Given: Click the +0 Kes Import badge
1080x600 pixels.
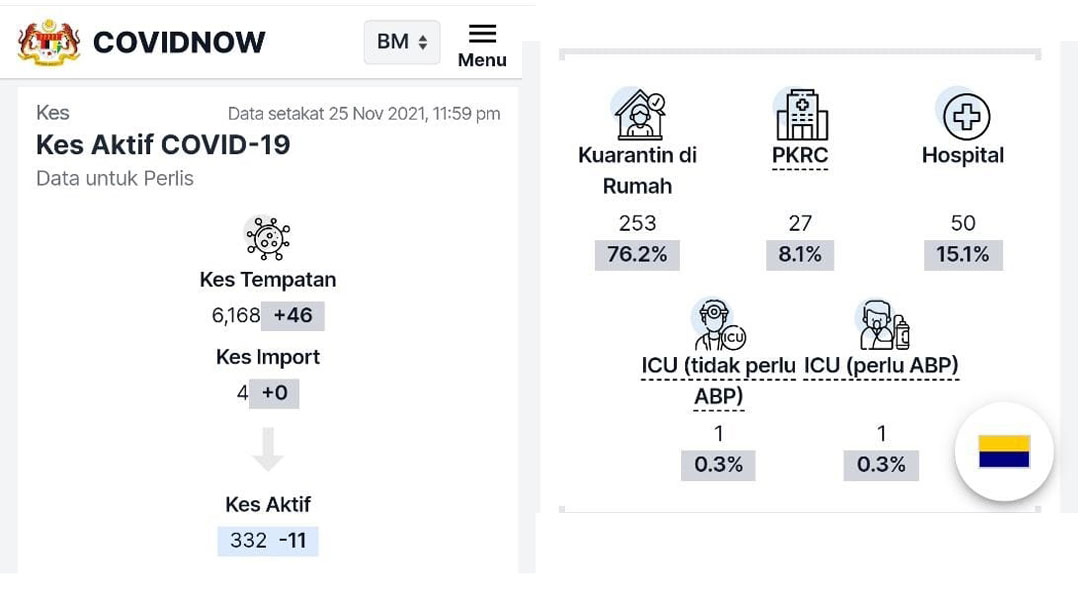Looking at the screenshot, I should [x=274, y=393].
